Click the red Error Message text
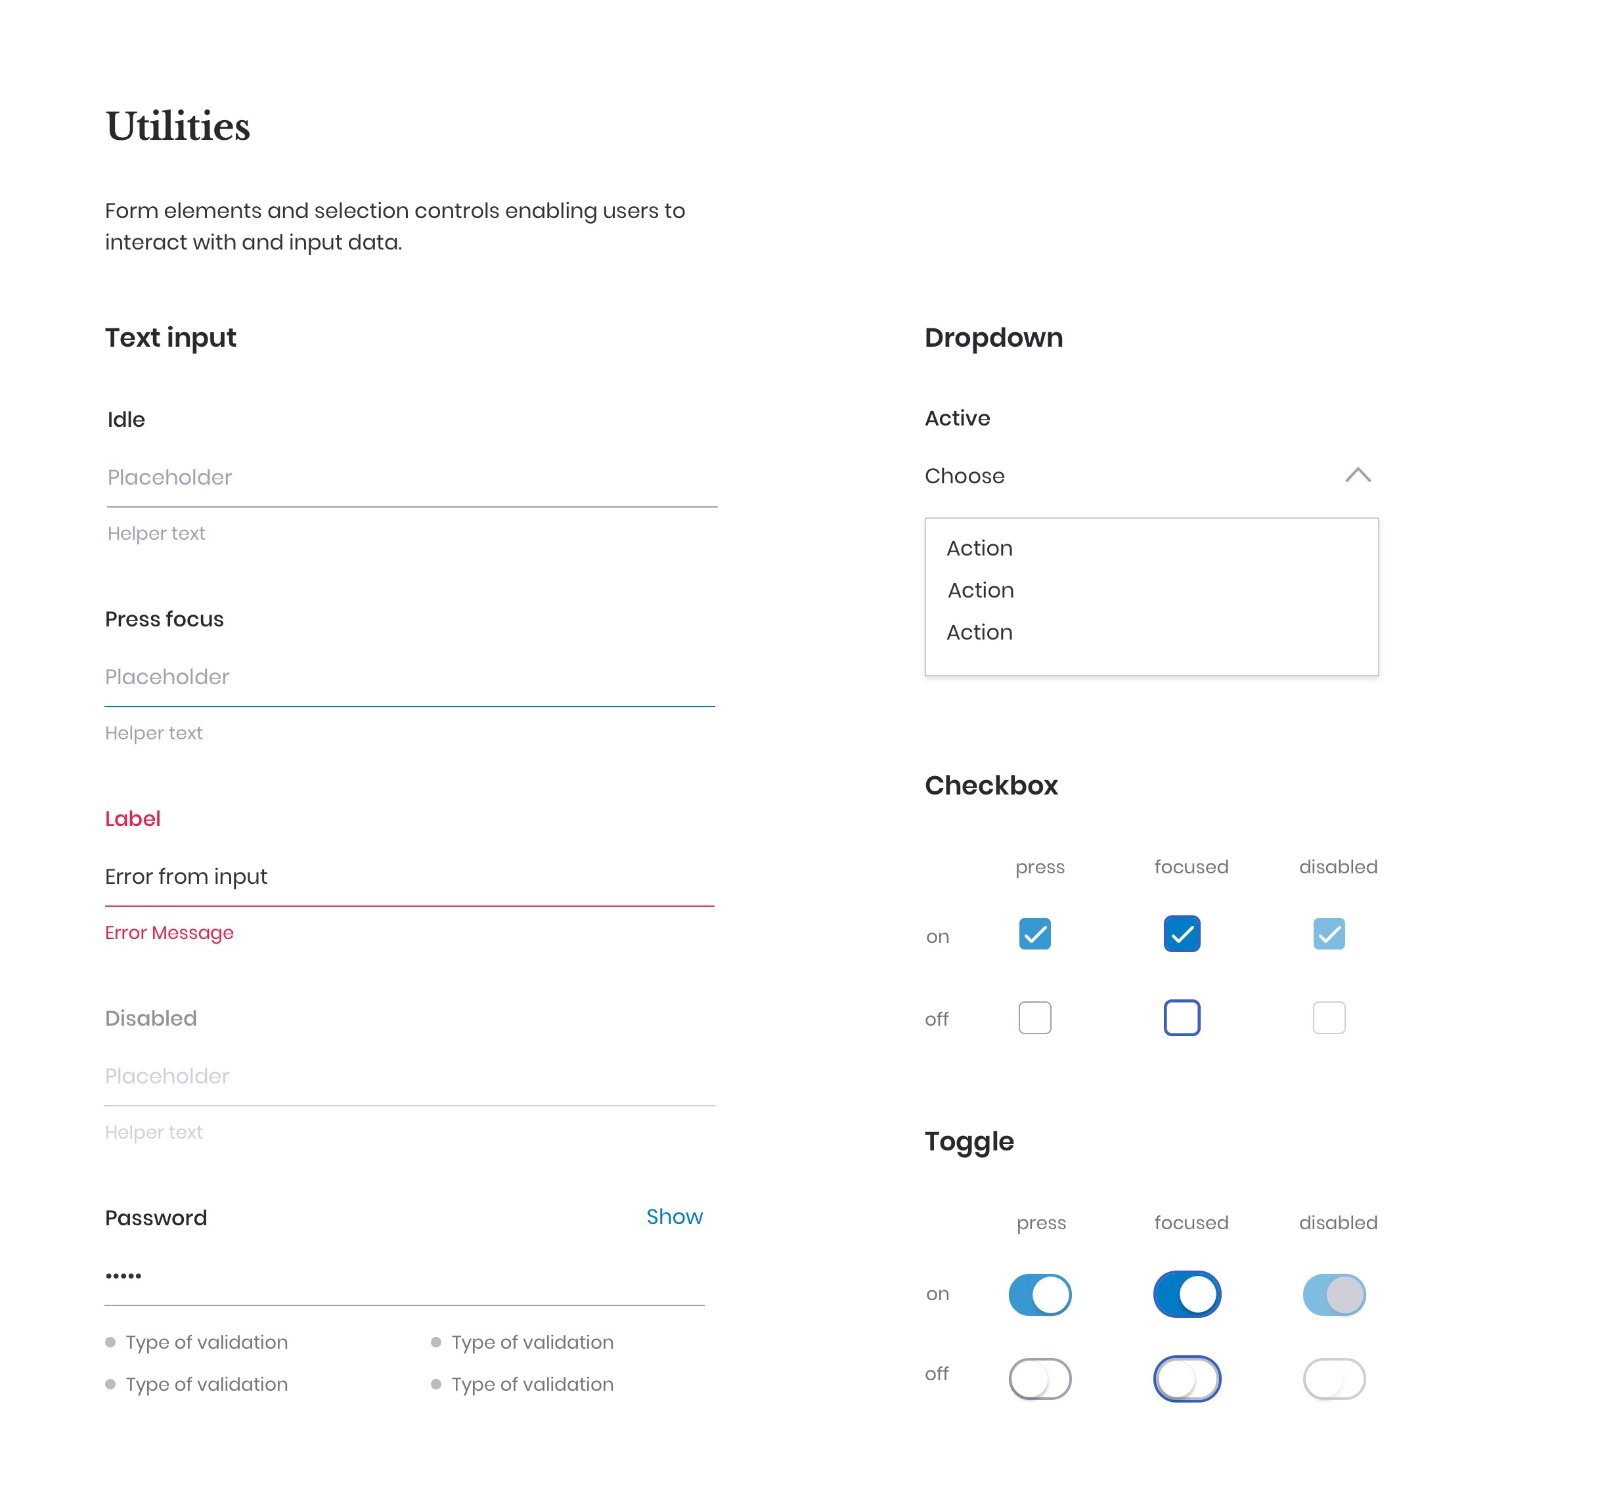The width and height of the screenshot is (1600, 1505). (x=169, y=933)
